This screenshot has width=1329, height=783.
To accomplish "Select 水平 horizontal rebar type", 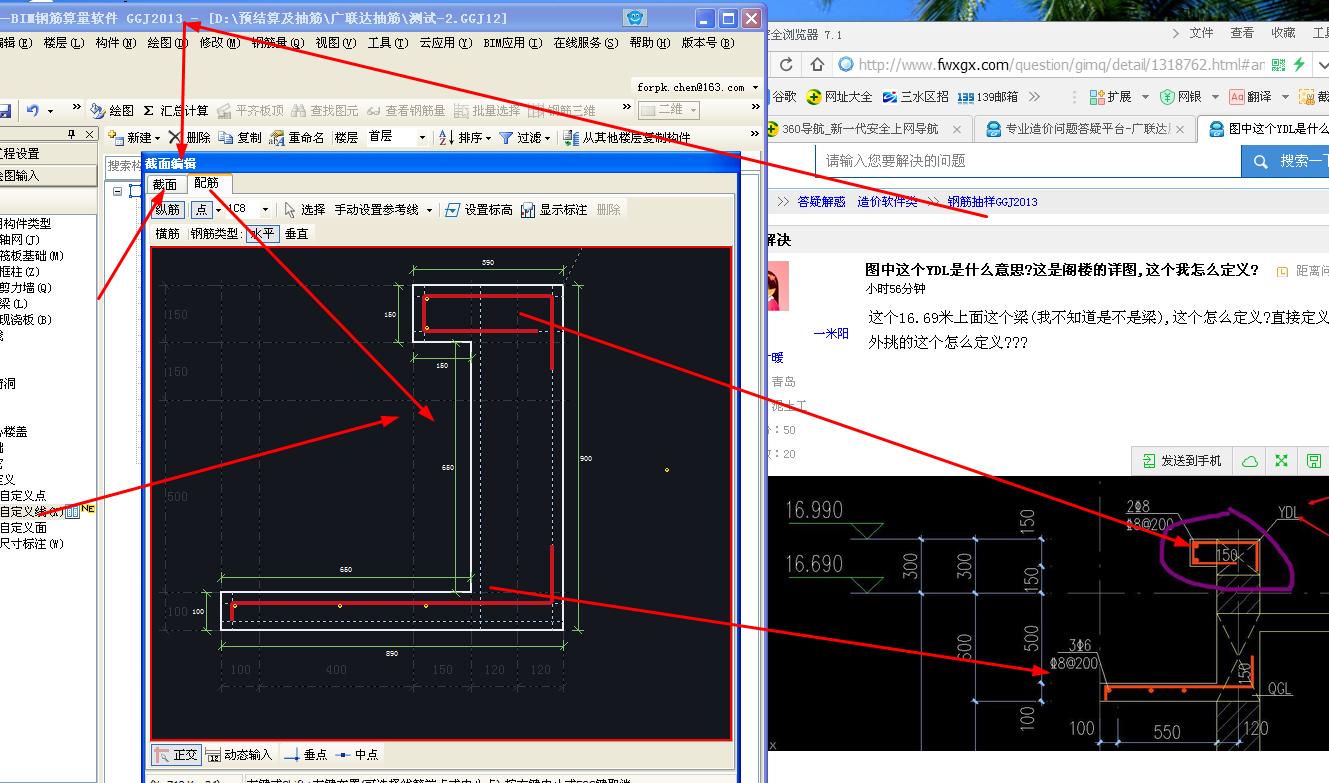I will (x=262, y=233).
